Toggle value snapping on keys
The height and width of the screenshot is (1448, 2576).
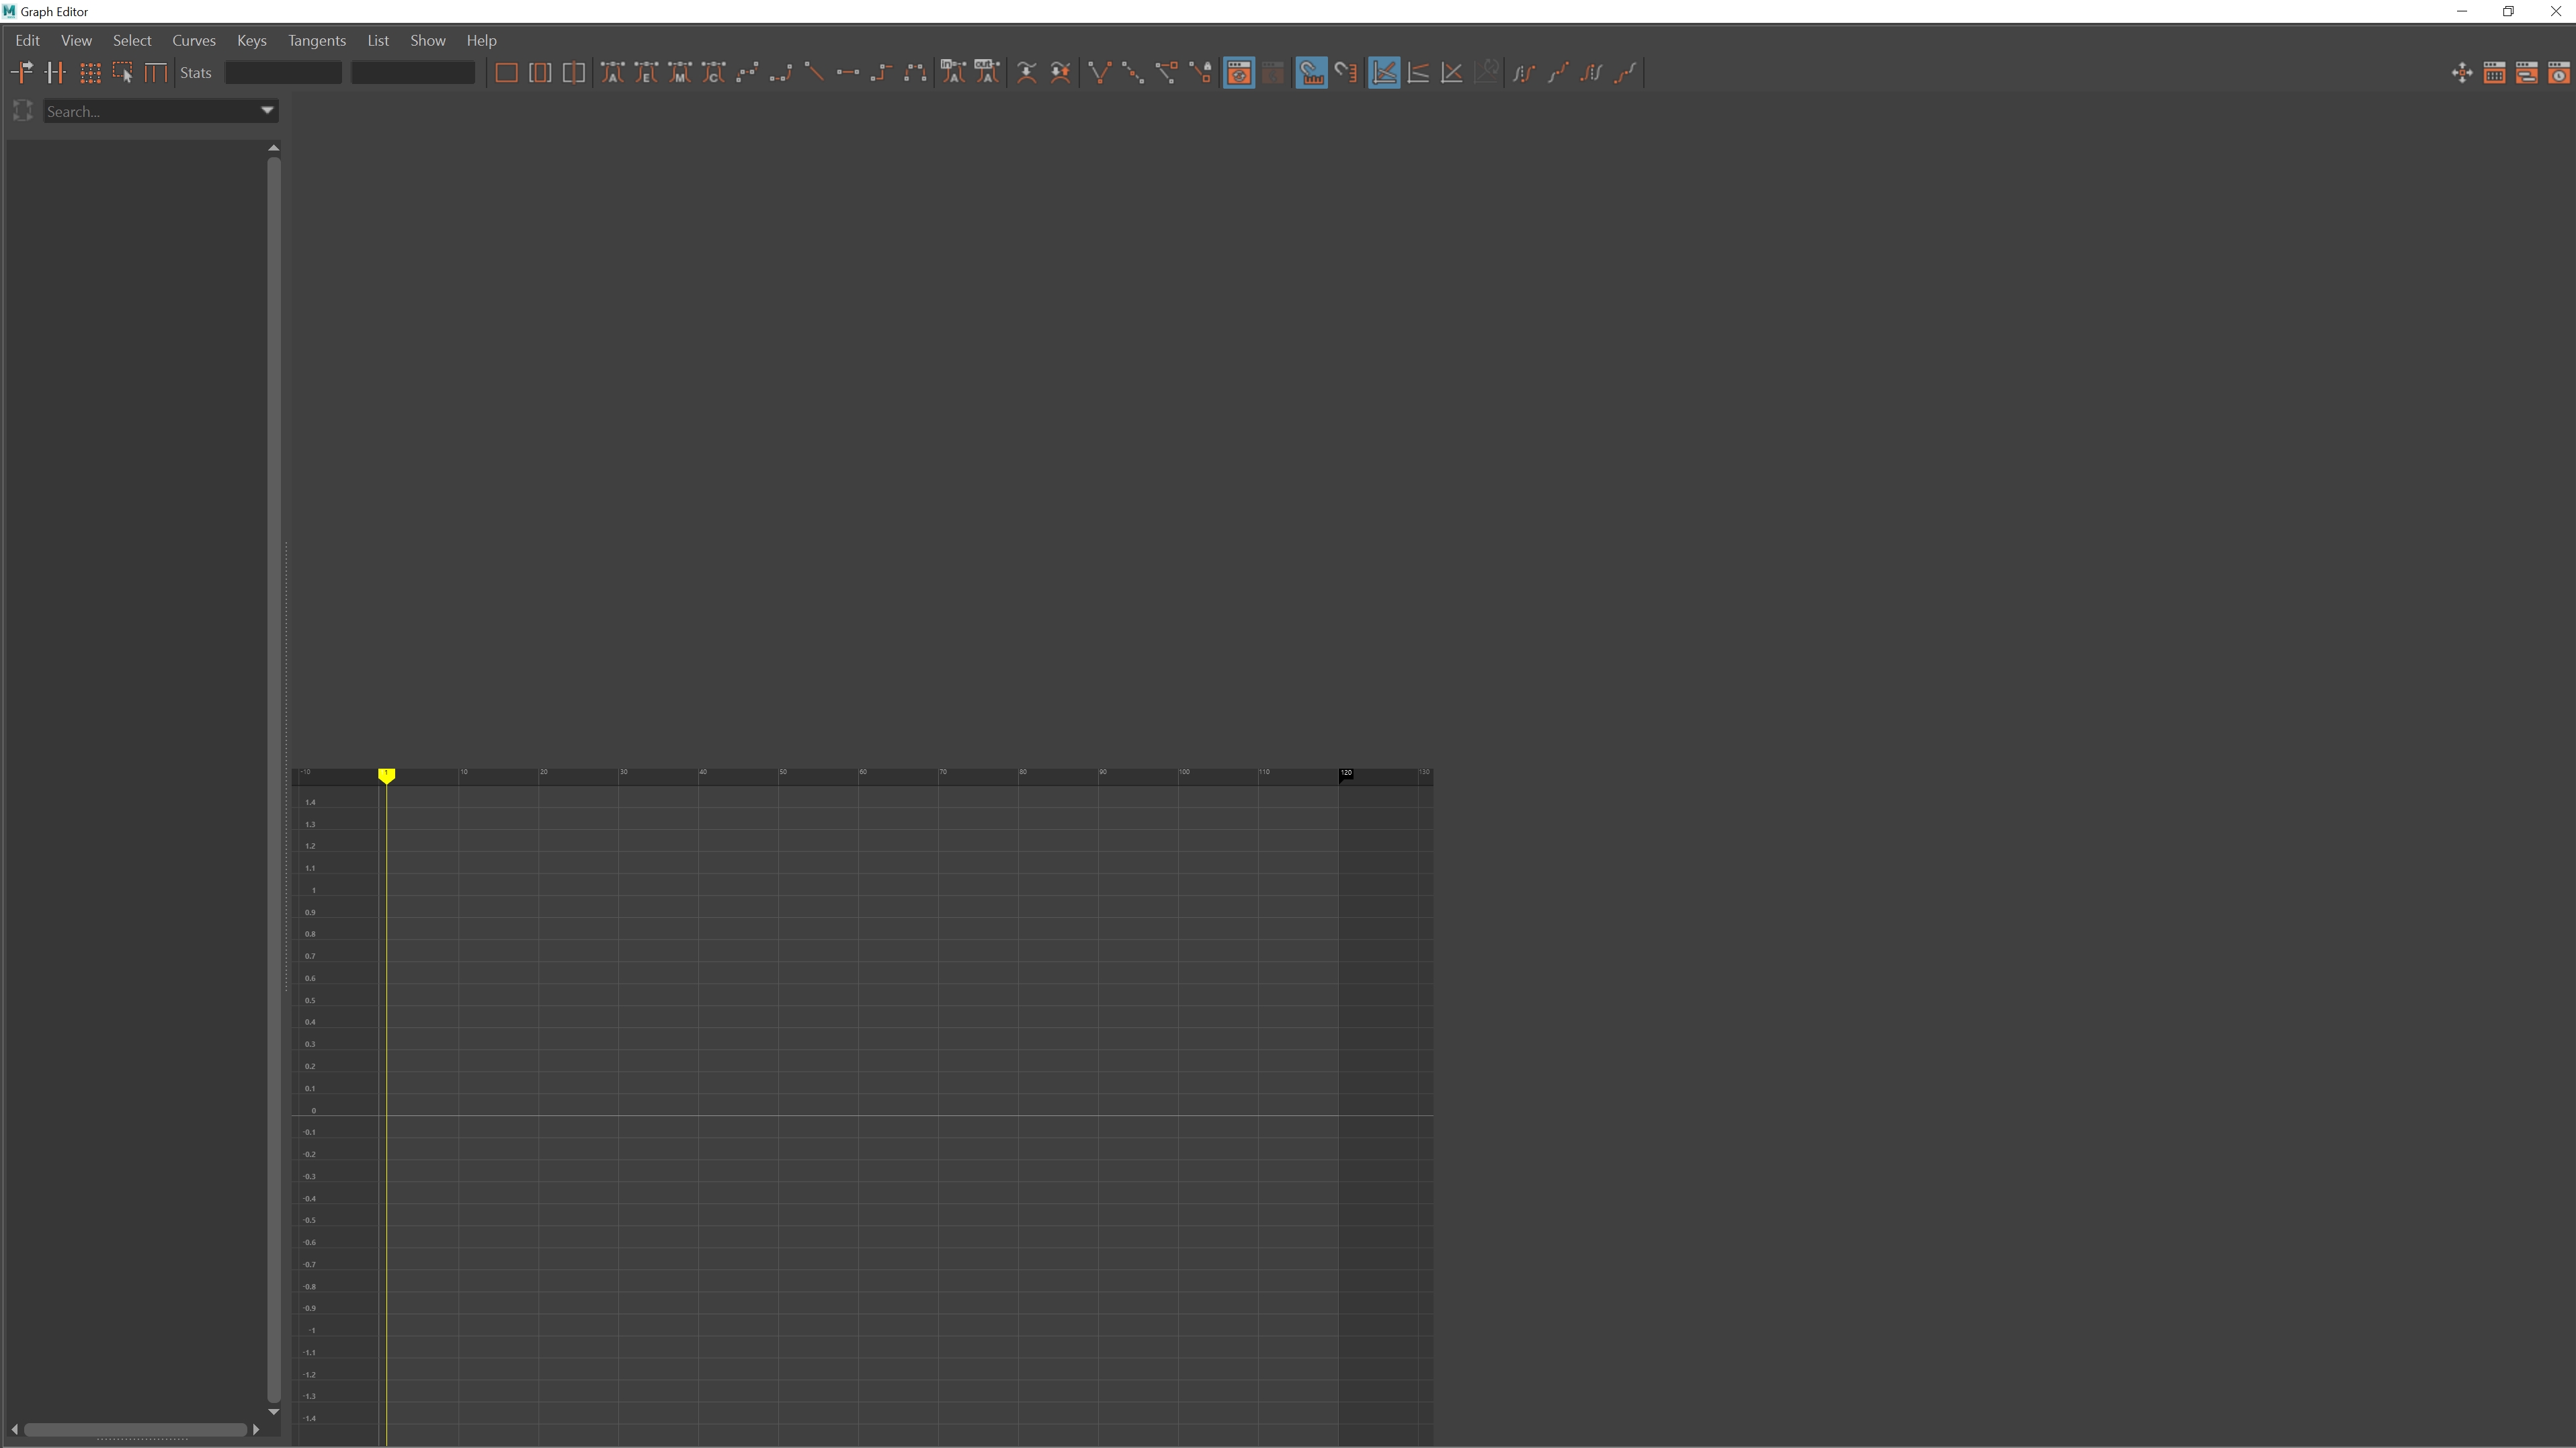(x=1346, y=72)
